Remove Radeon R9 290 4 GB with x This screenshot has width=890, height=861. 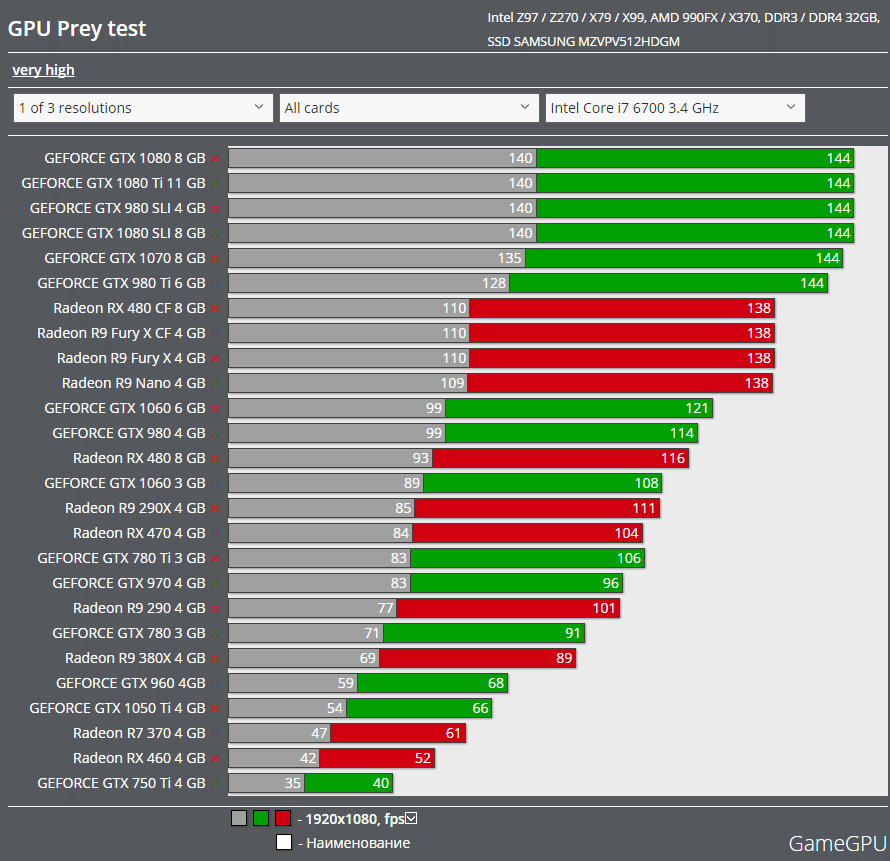click(215, 608)
